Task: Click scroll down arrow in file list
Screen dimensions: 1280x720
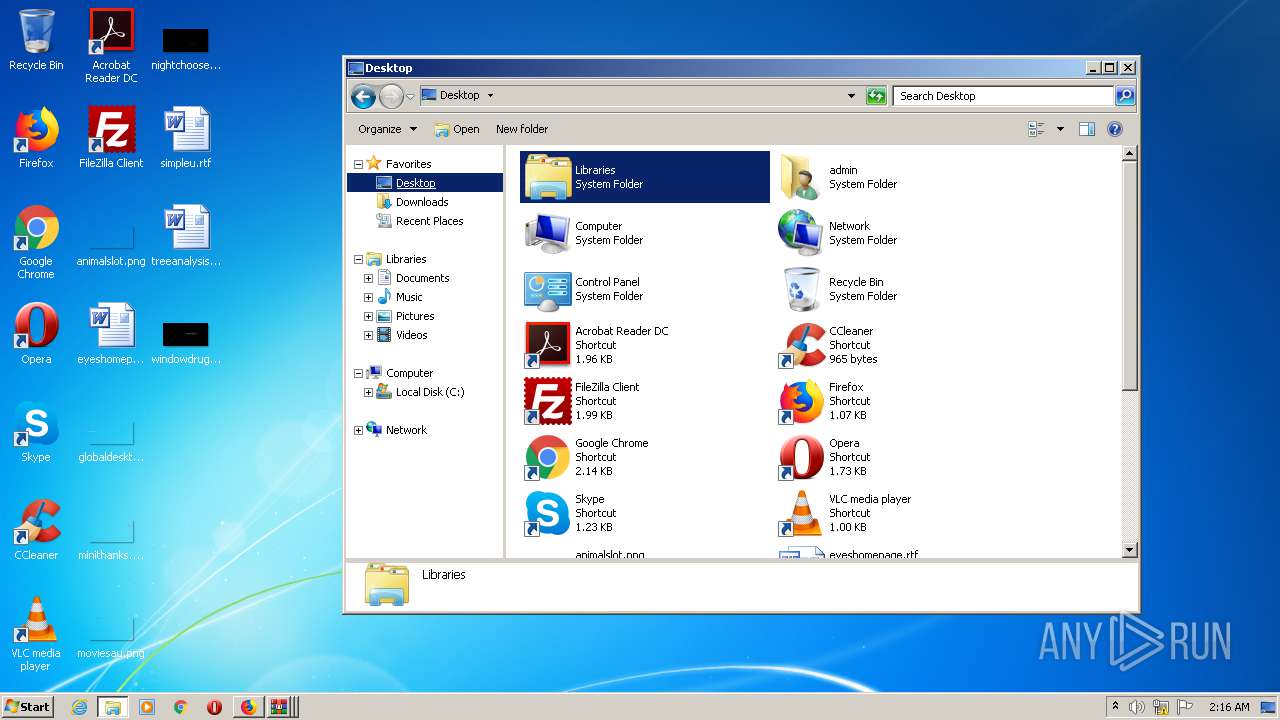Action: point(1130,550)
